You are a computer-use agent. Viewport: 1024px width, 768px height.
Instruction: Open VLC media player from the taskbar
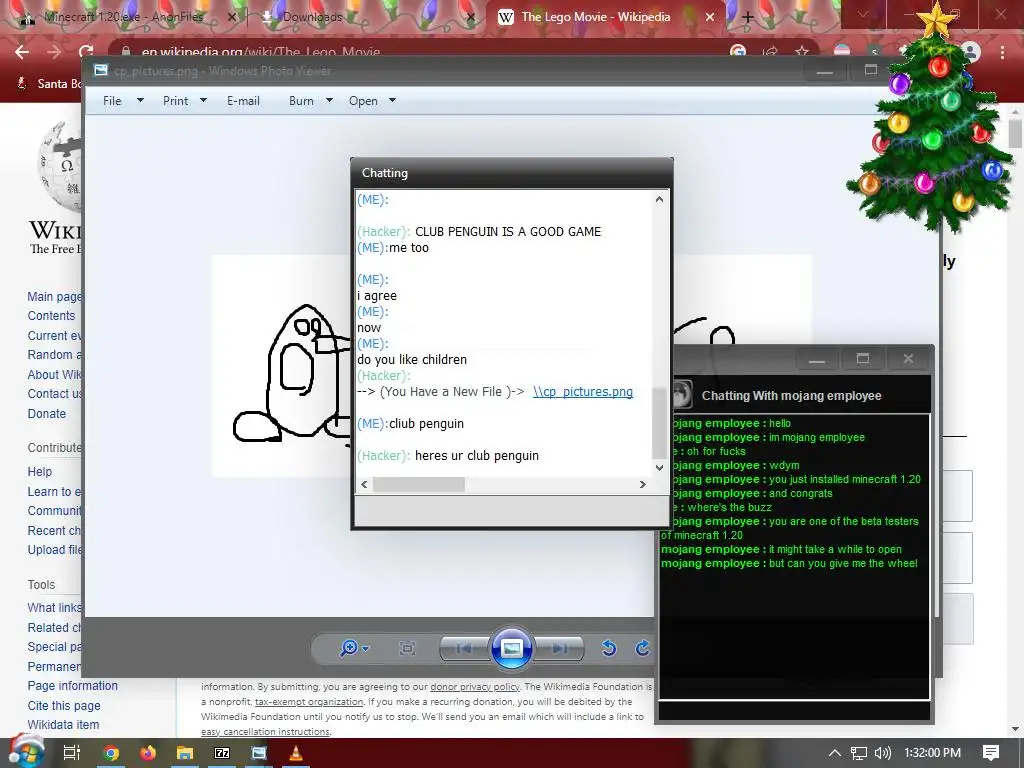tap(296, 753)
